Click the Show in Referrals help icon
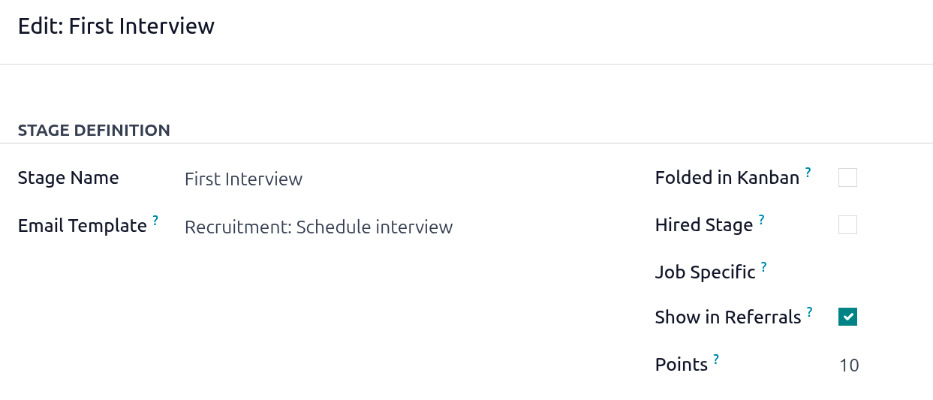Screen dimensions: 933x400 click(x=810, y=311)
